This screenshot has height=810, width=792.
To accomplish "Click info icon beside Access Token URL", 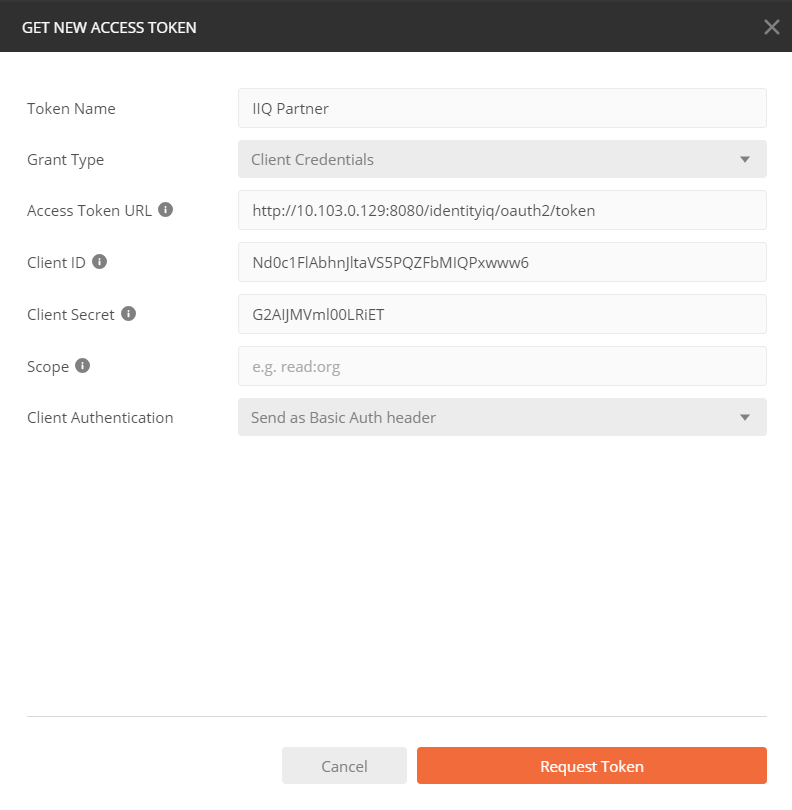I will coord(166,210).
